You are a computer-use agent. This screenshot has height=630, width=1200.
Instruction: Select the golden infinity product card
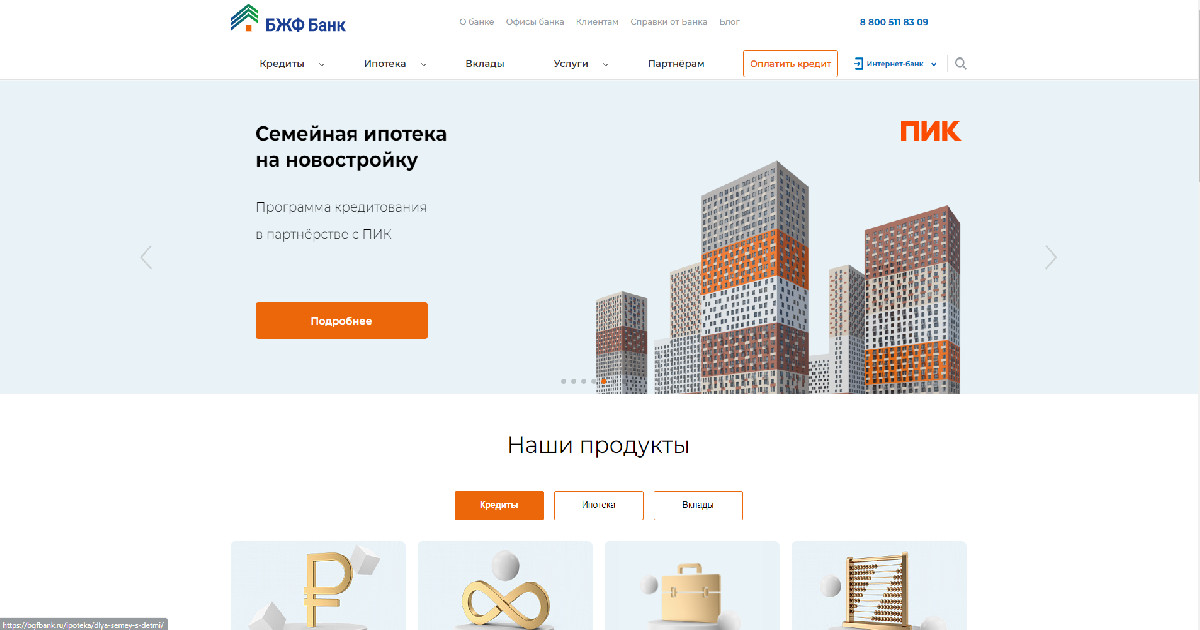(x=505, y=585)
